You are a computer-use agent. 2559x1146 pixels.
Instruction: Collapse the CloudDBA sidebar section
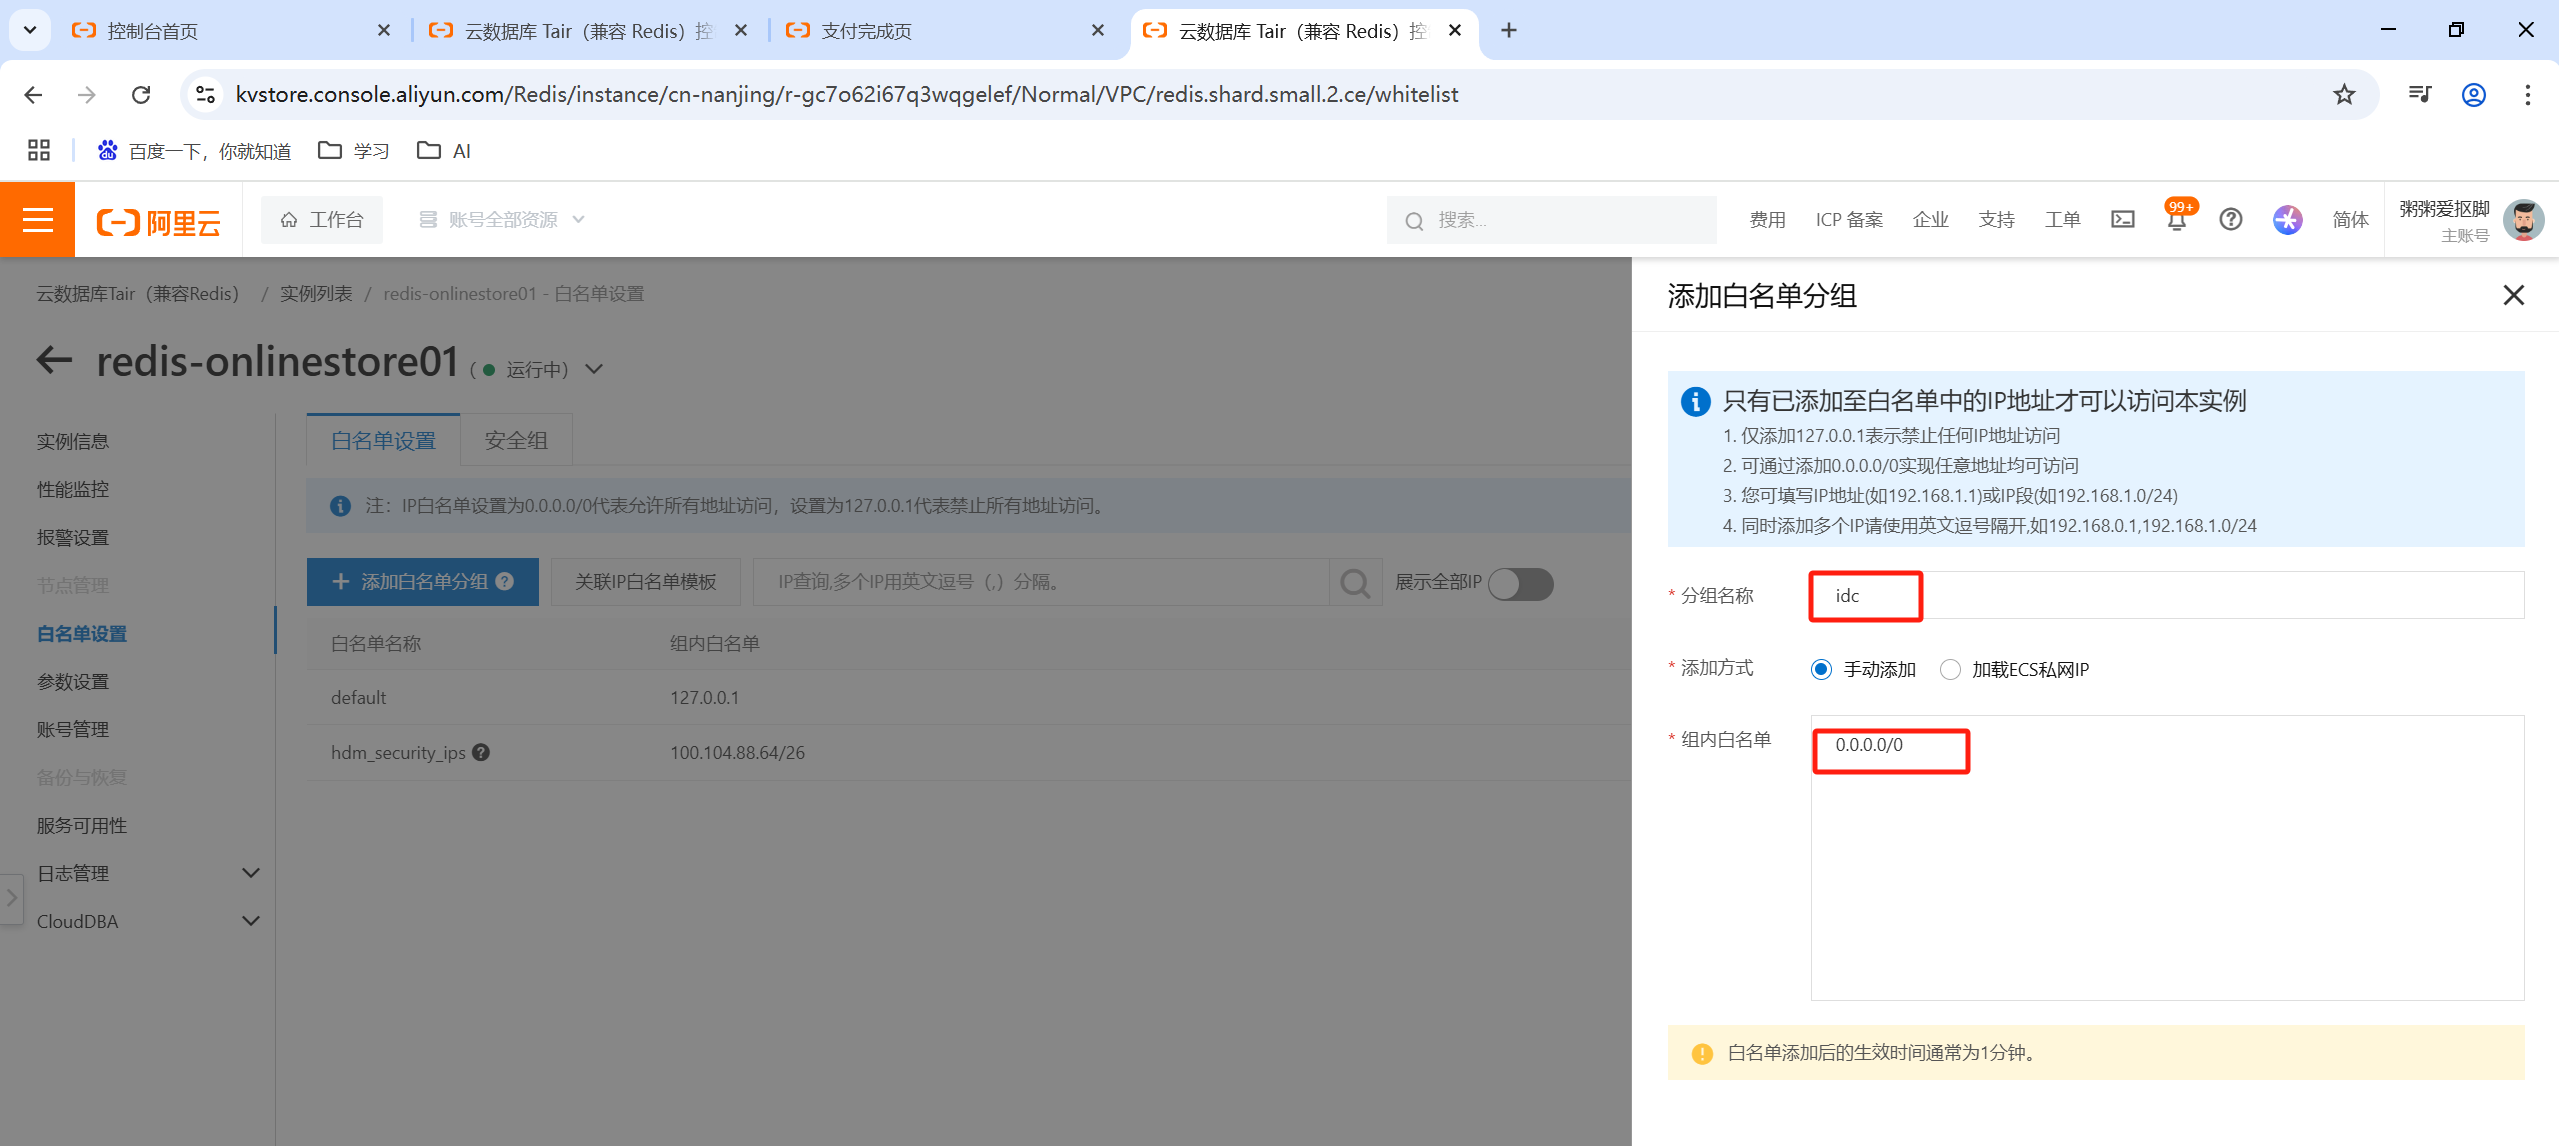point(250,920)
